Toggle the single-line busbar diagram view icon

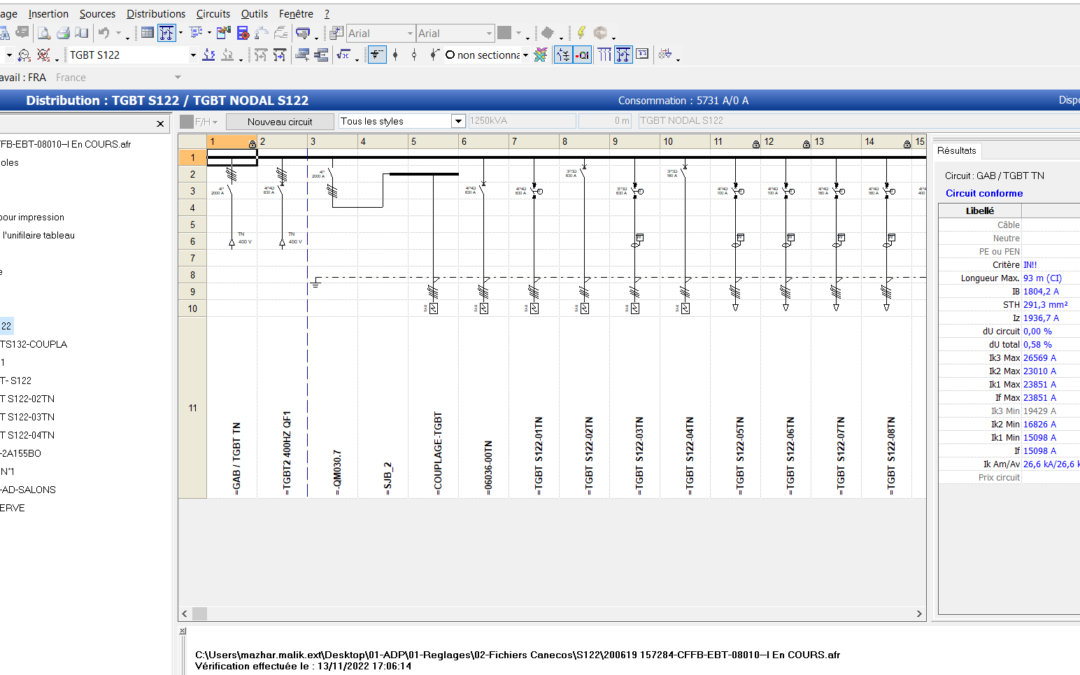(x=167, y=32)
